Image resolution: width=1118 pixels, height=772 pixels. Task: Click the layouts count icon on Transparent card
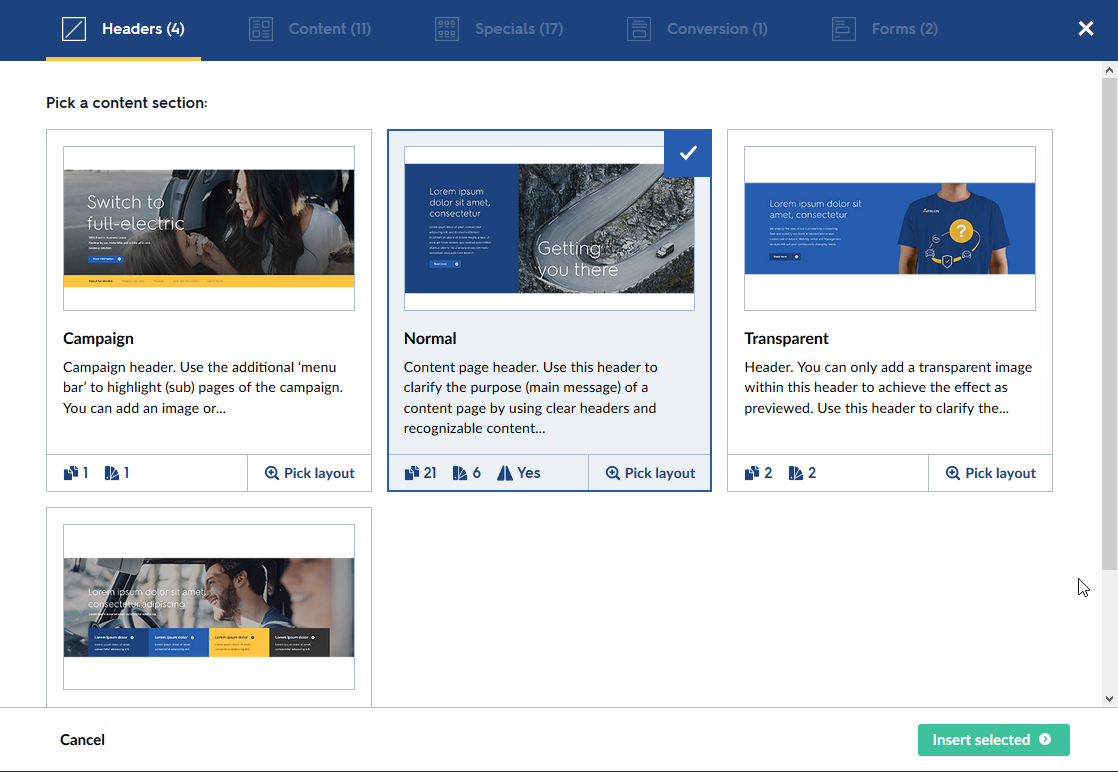796,473
